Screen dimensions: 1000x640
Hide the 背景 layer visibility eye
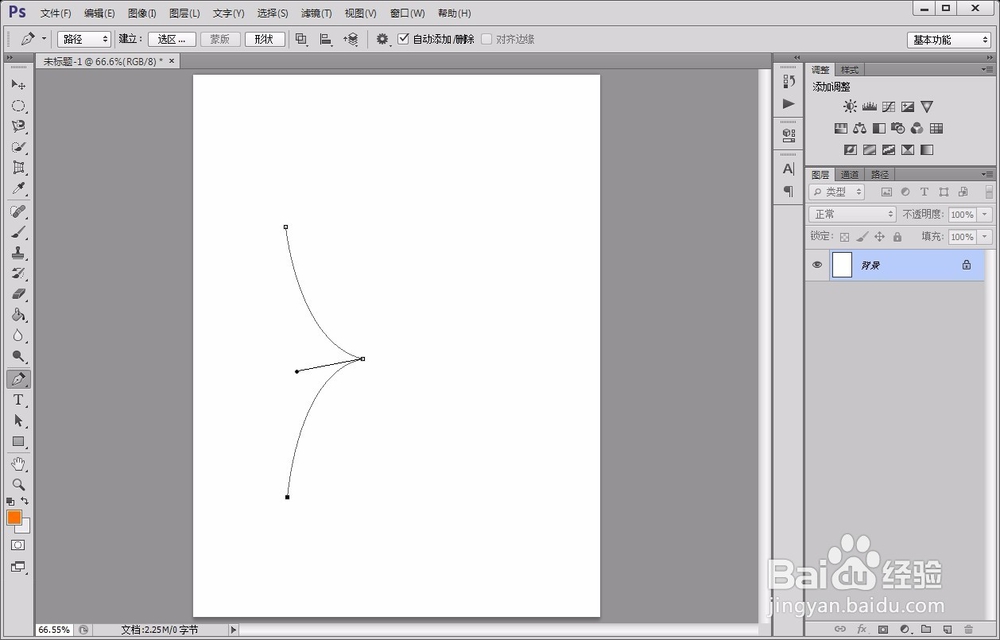pos(817,264)
